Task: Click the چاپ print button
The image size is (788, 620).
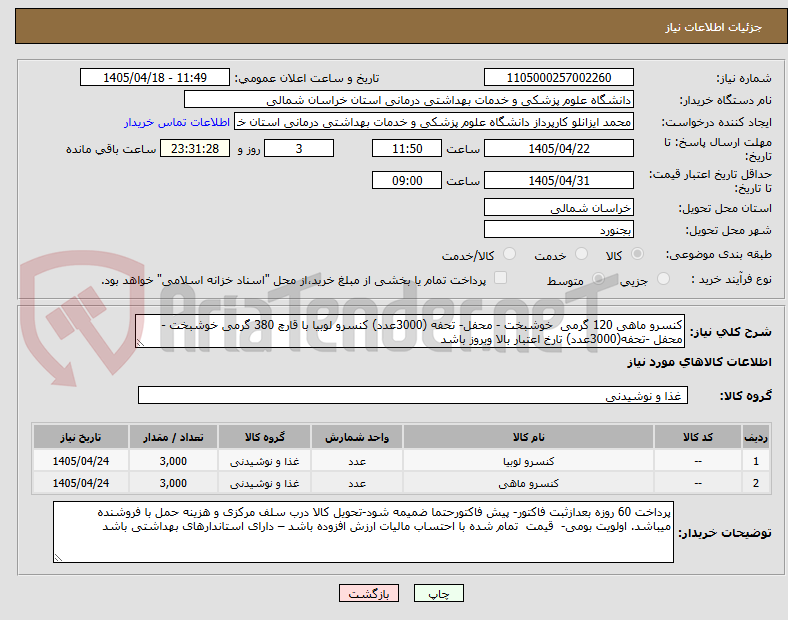Action: [x=439, y=593]
